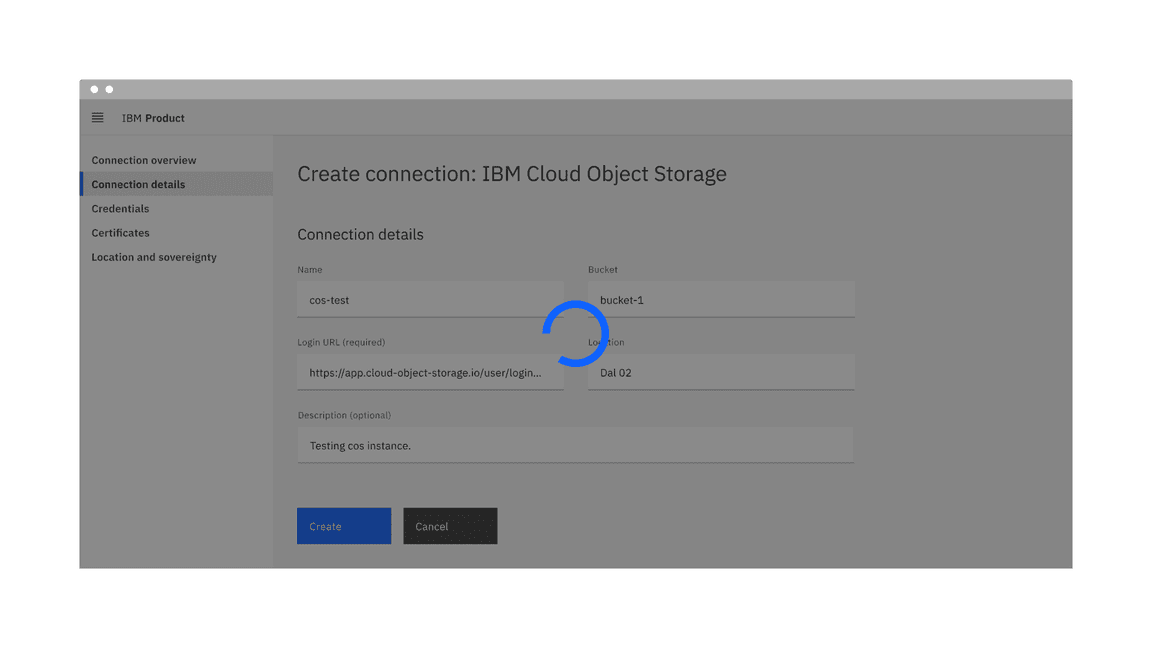Open the Credentials section

tap(120, 209)
